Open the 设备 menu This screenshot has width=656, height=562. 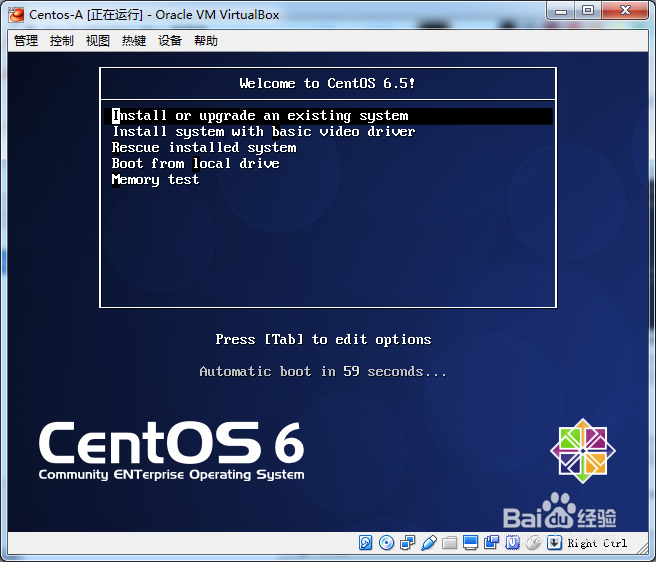click(x=170, y=41)
